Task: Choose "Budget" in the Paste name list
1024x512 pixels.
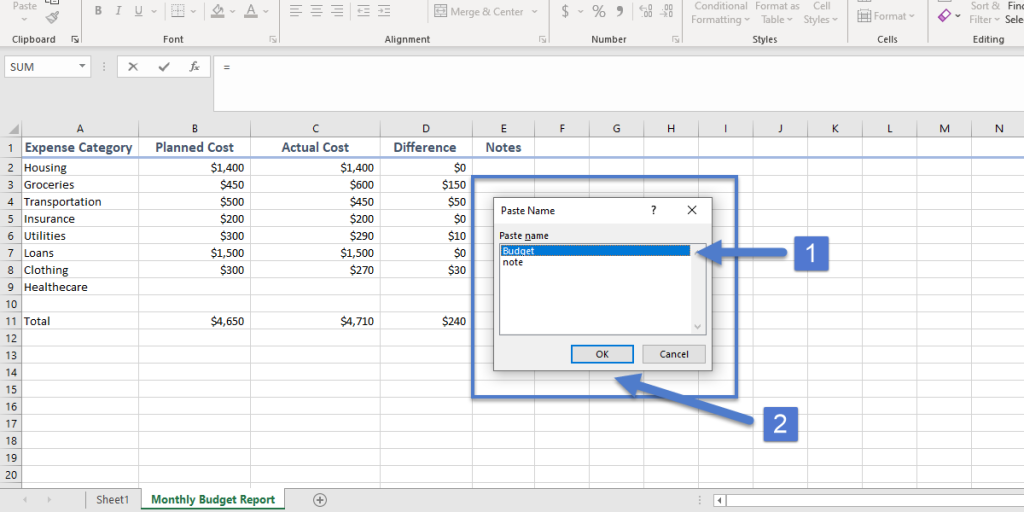Action: (519, 251)
